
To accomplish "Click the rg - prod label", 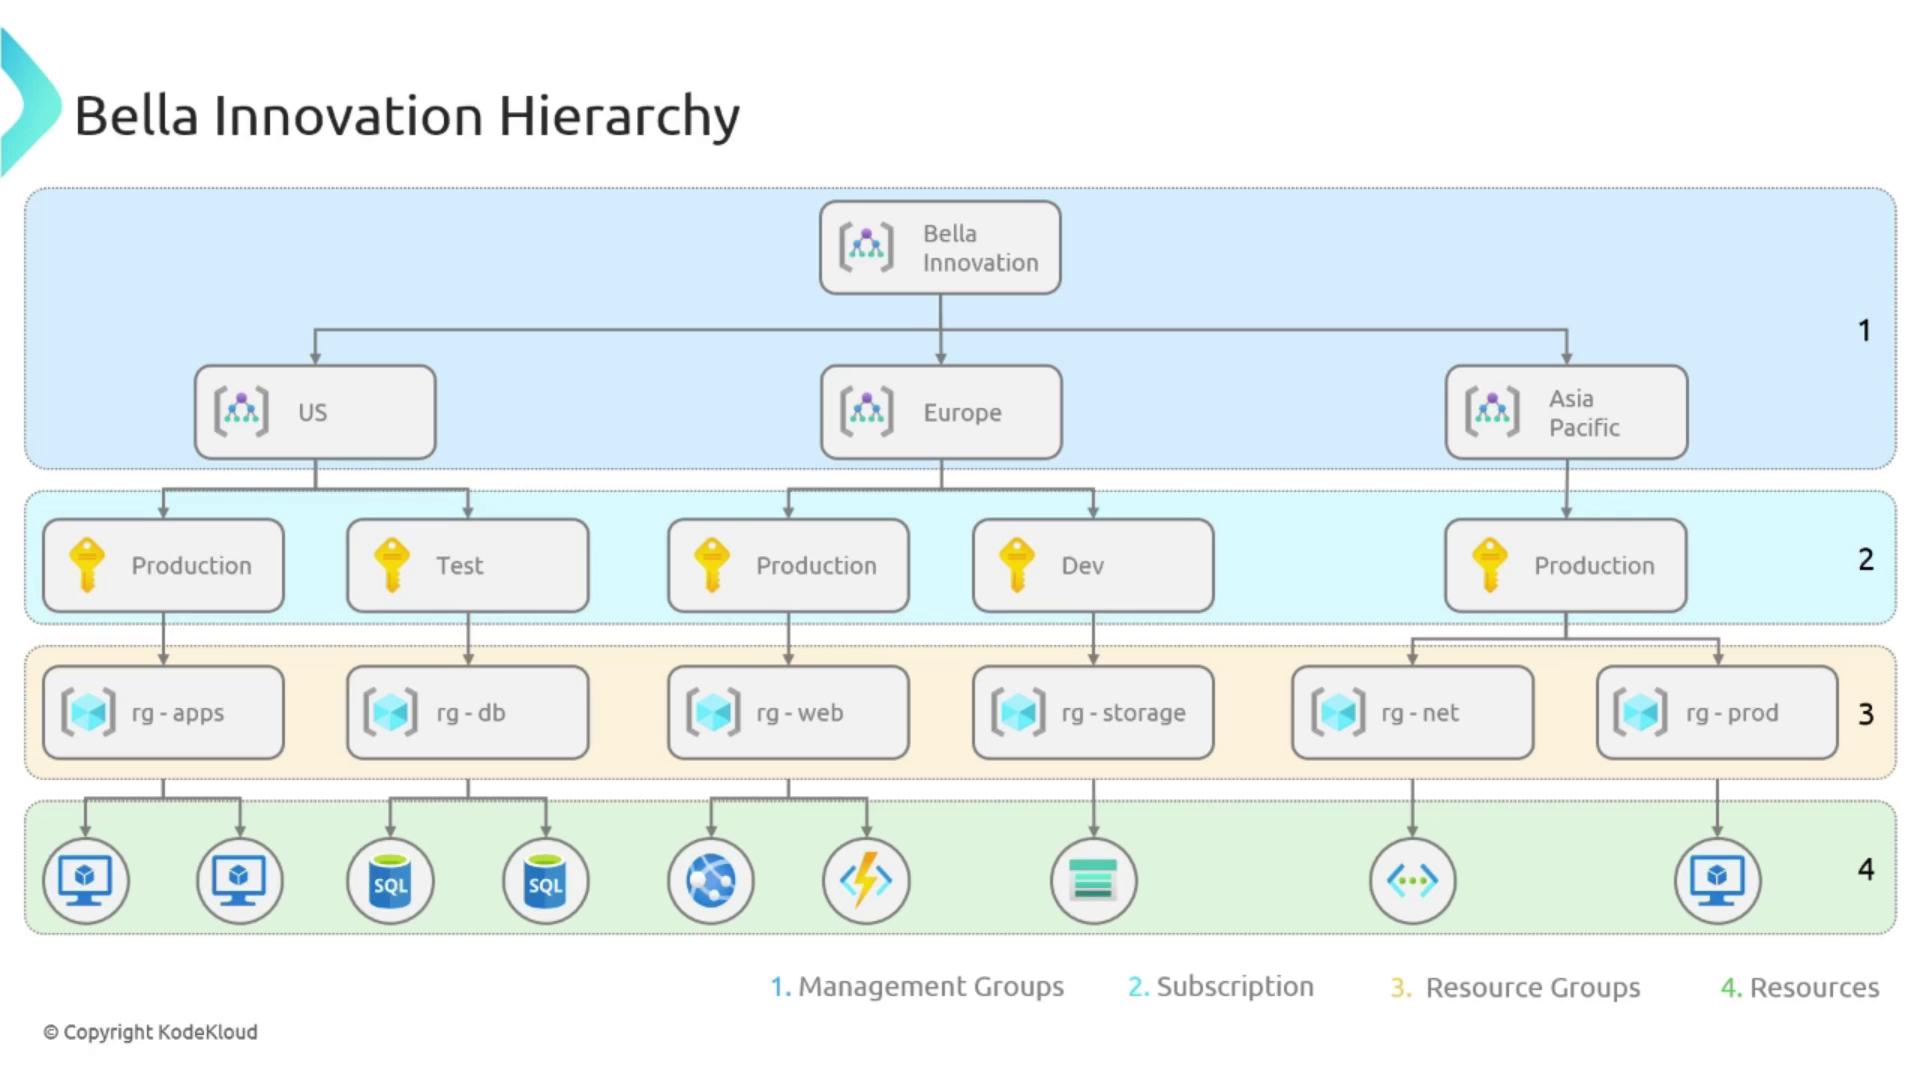I will (x=1732, y=713).
